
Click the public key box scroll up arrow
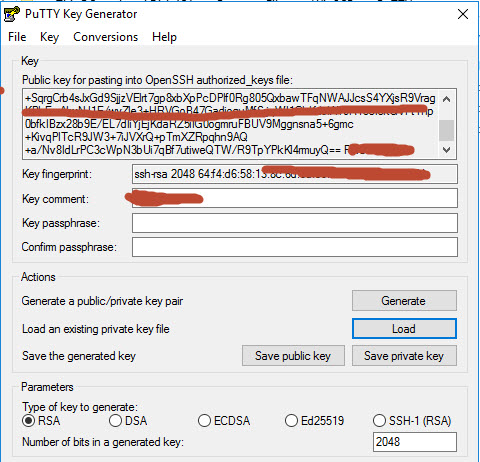pos(447,99)
